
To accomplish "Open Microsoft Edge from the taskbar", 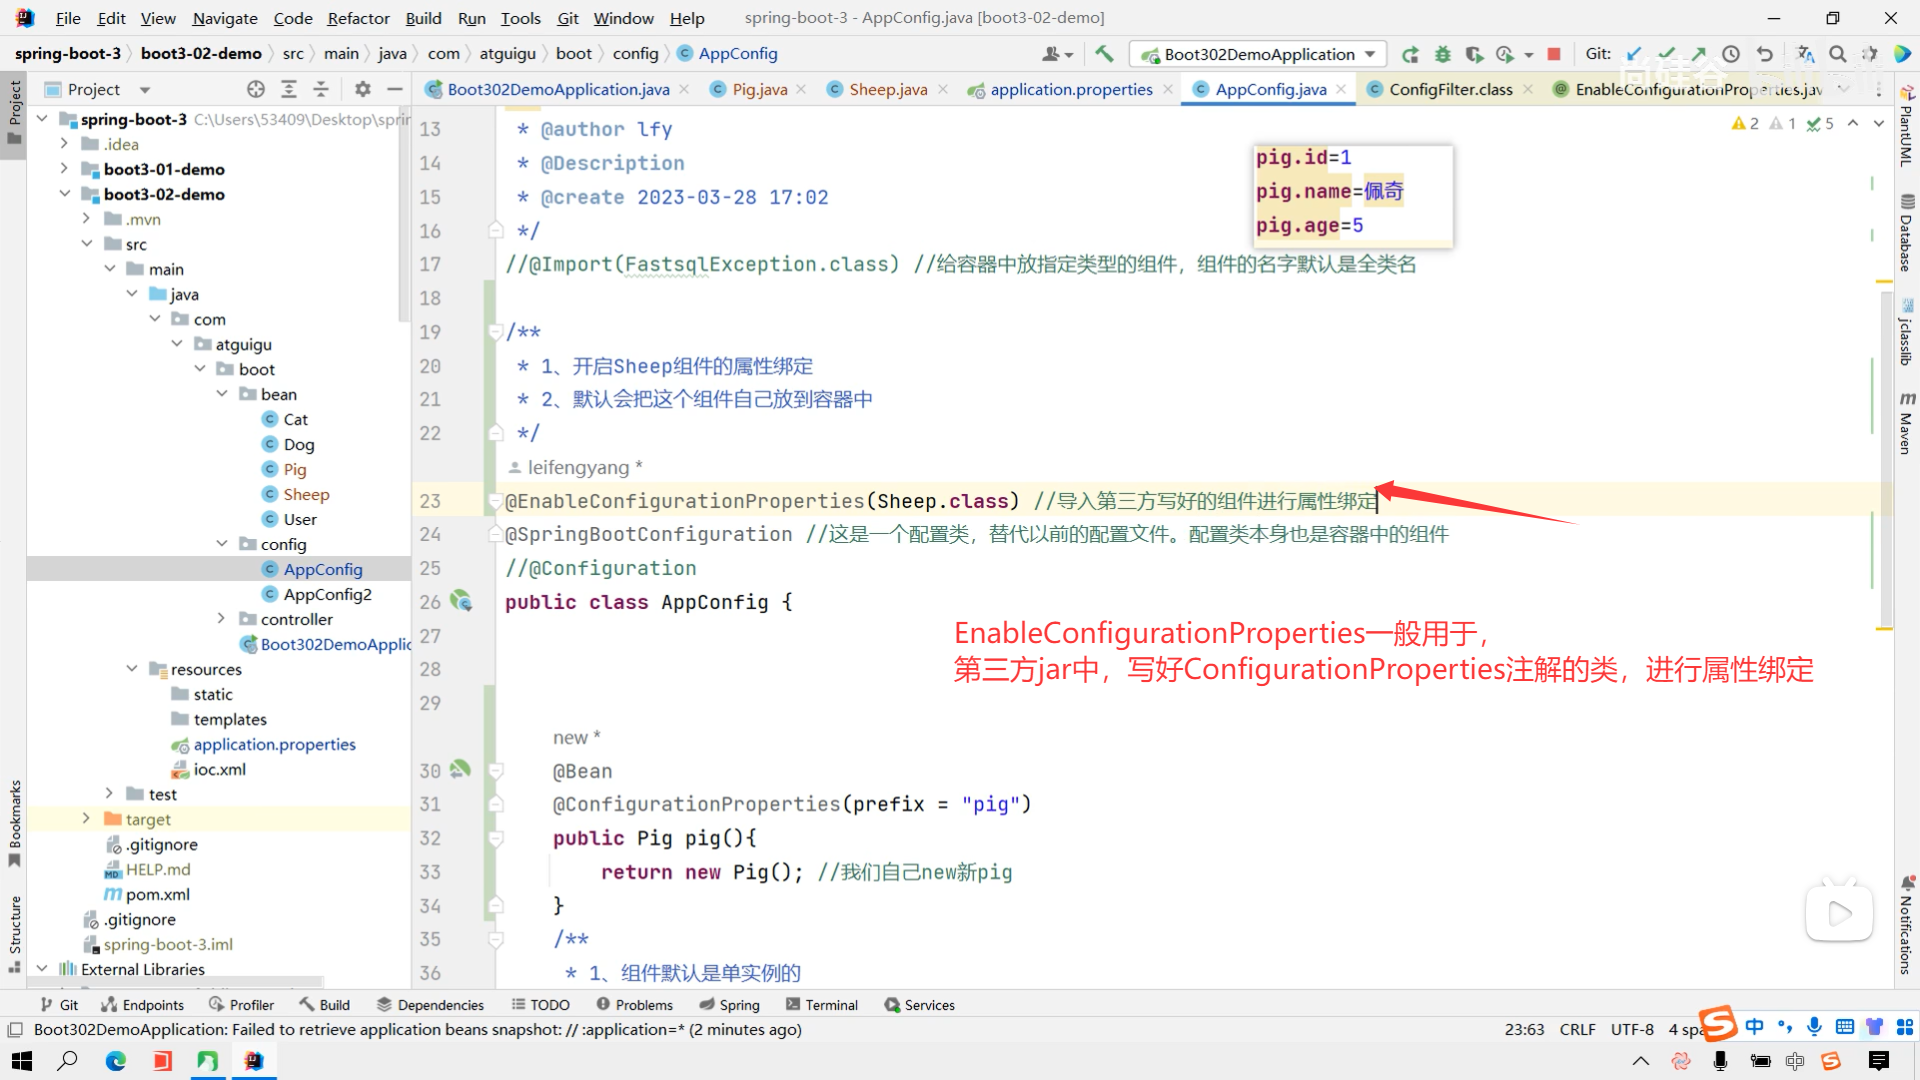I will [116, 1061].
